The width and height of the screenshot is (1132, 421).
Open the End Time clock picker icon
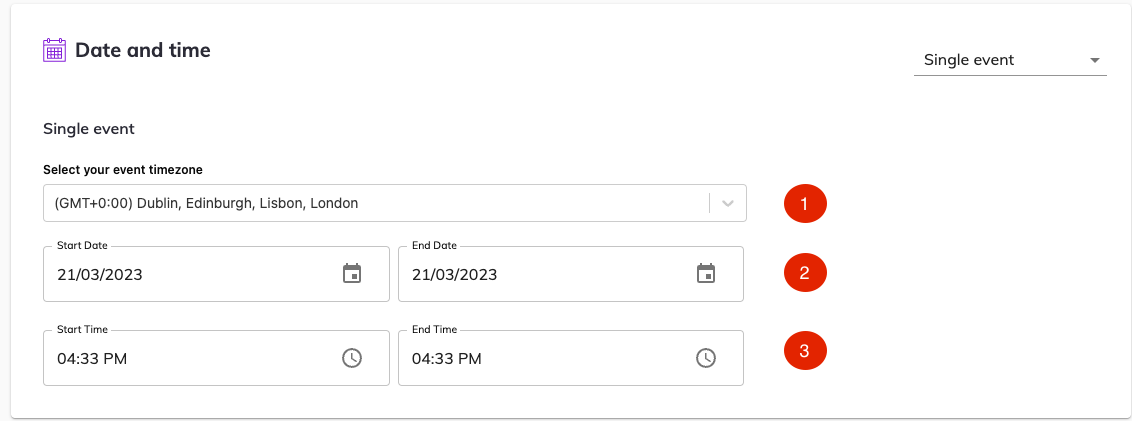click(705, 357)
